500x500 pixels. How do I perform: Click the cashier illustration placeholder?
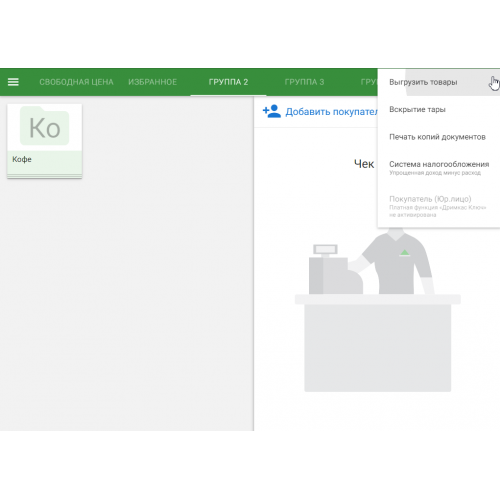(378, 309)
